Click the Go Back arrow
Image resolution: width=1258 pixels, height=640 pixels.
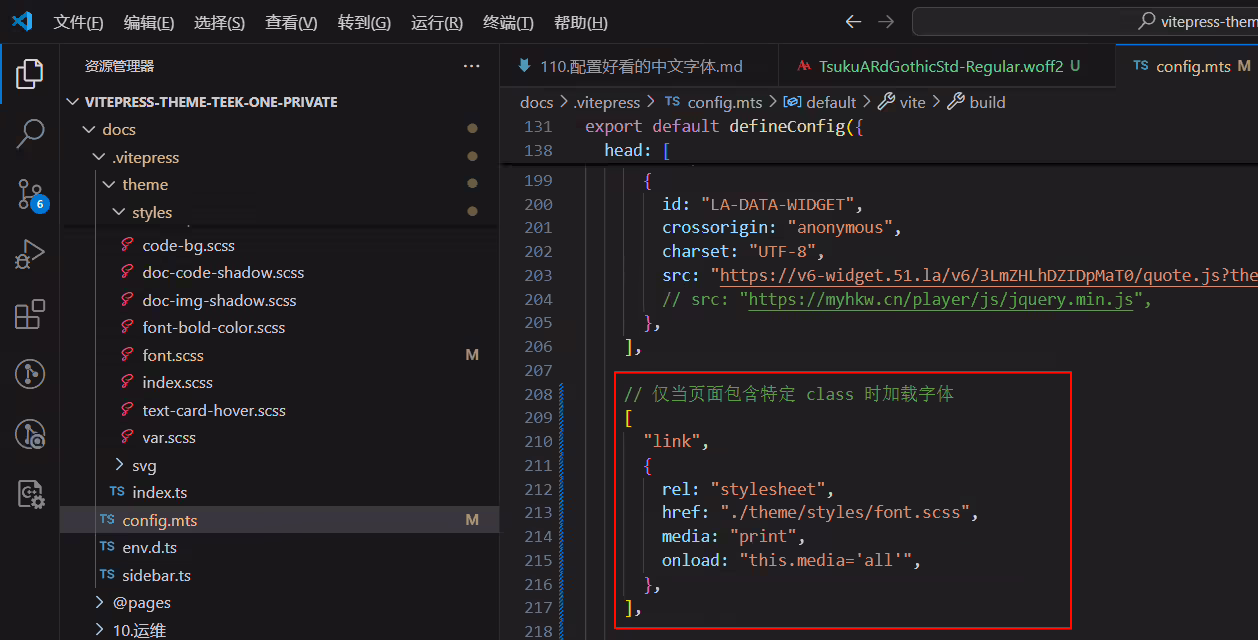coord(853,22)
